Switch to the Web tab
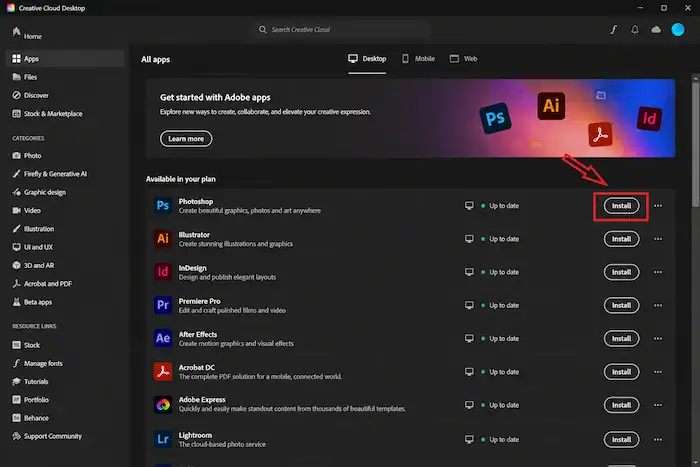The image size is (700, 467). coord(463,58)
